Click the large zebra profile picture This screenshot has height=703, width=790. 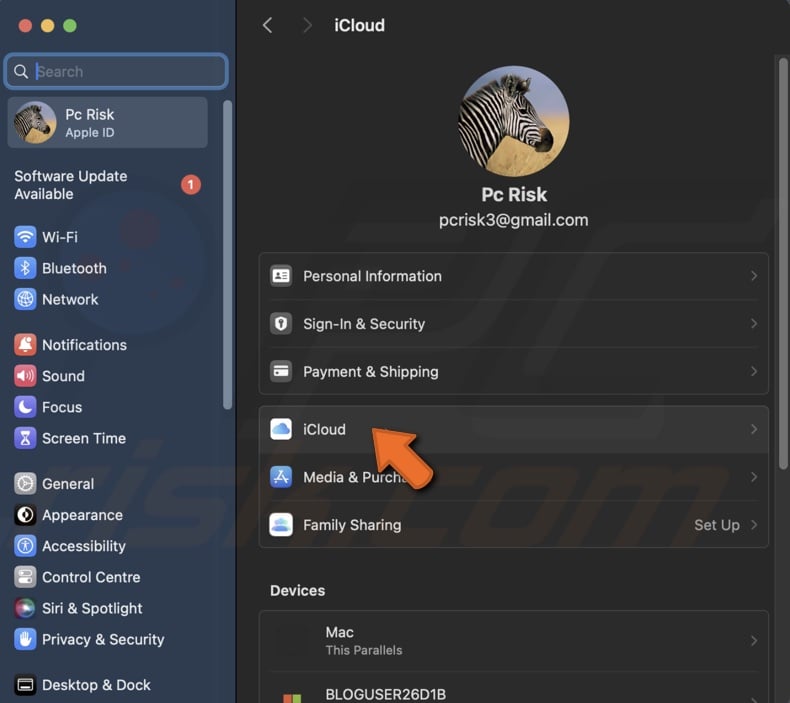pos(513,121)
